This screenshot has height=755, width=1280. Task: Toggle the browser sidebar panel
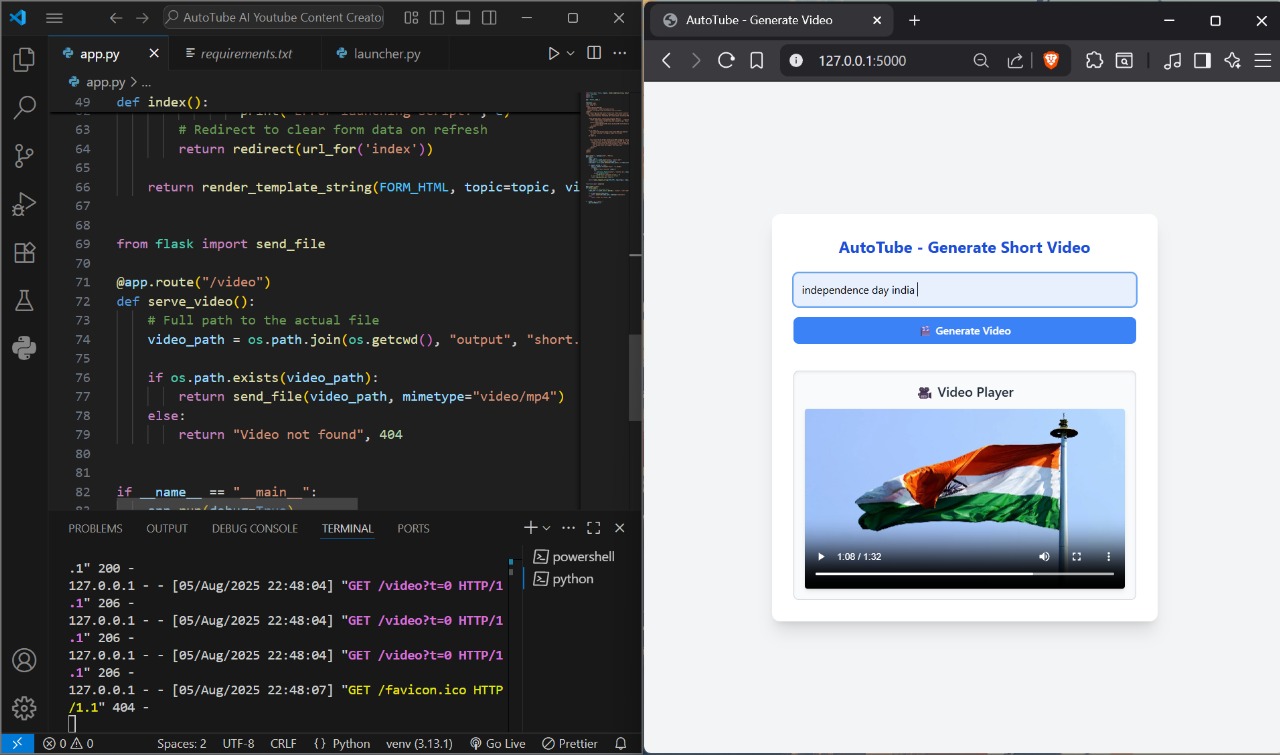(1202, 60)
